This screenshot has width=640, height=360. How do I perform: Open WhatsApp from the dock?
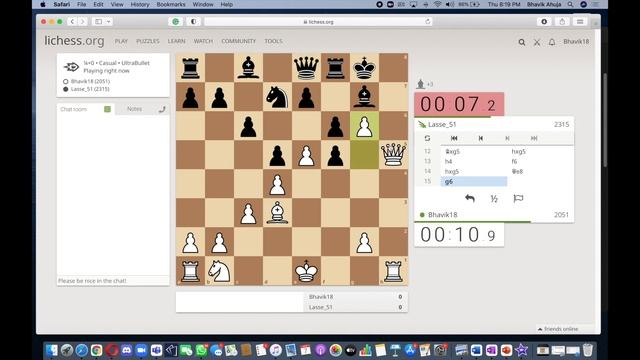(201, 350)
